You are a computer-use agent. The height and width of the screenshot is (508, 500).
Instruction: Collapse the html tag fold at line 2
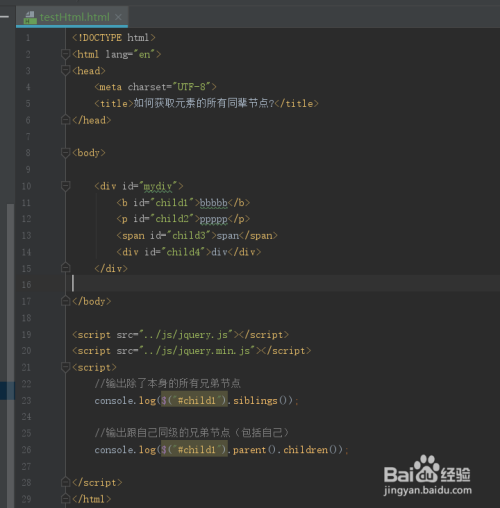(x=66, y=54)
